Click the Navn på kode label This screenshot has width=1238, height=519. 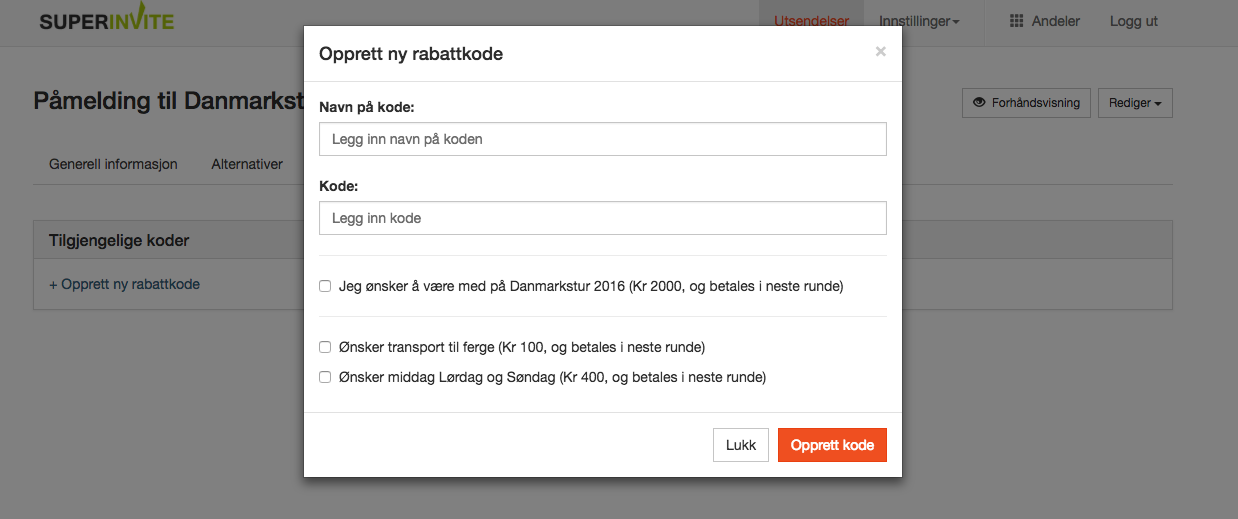366,106
